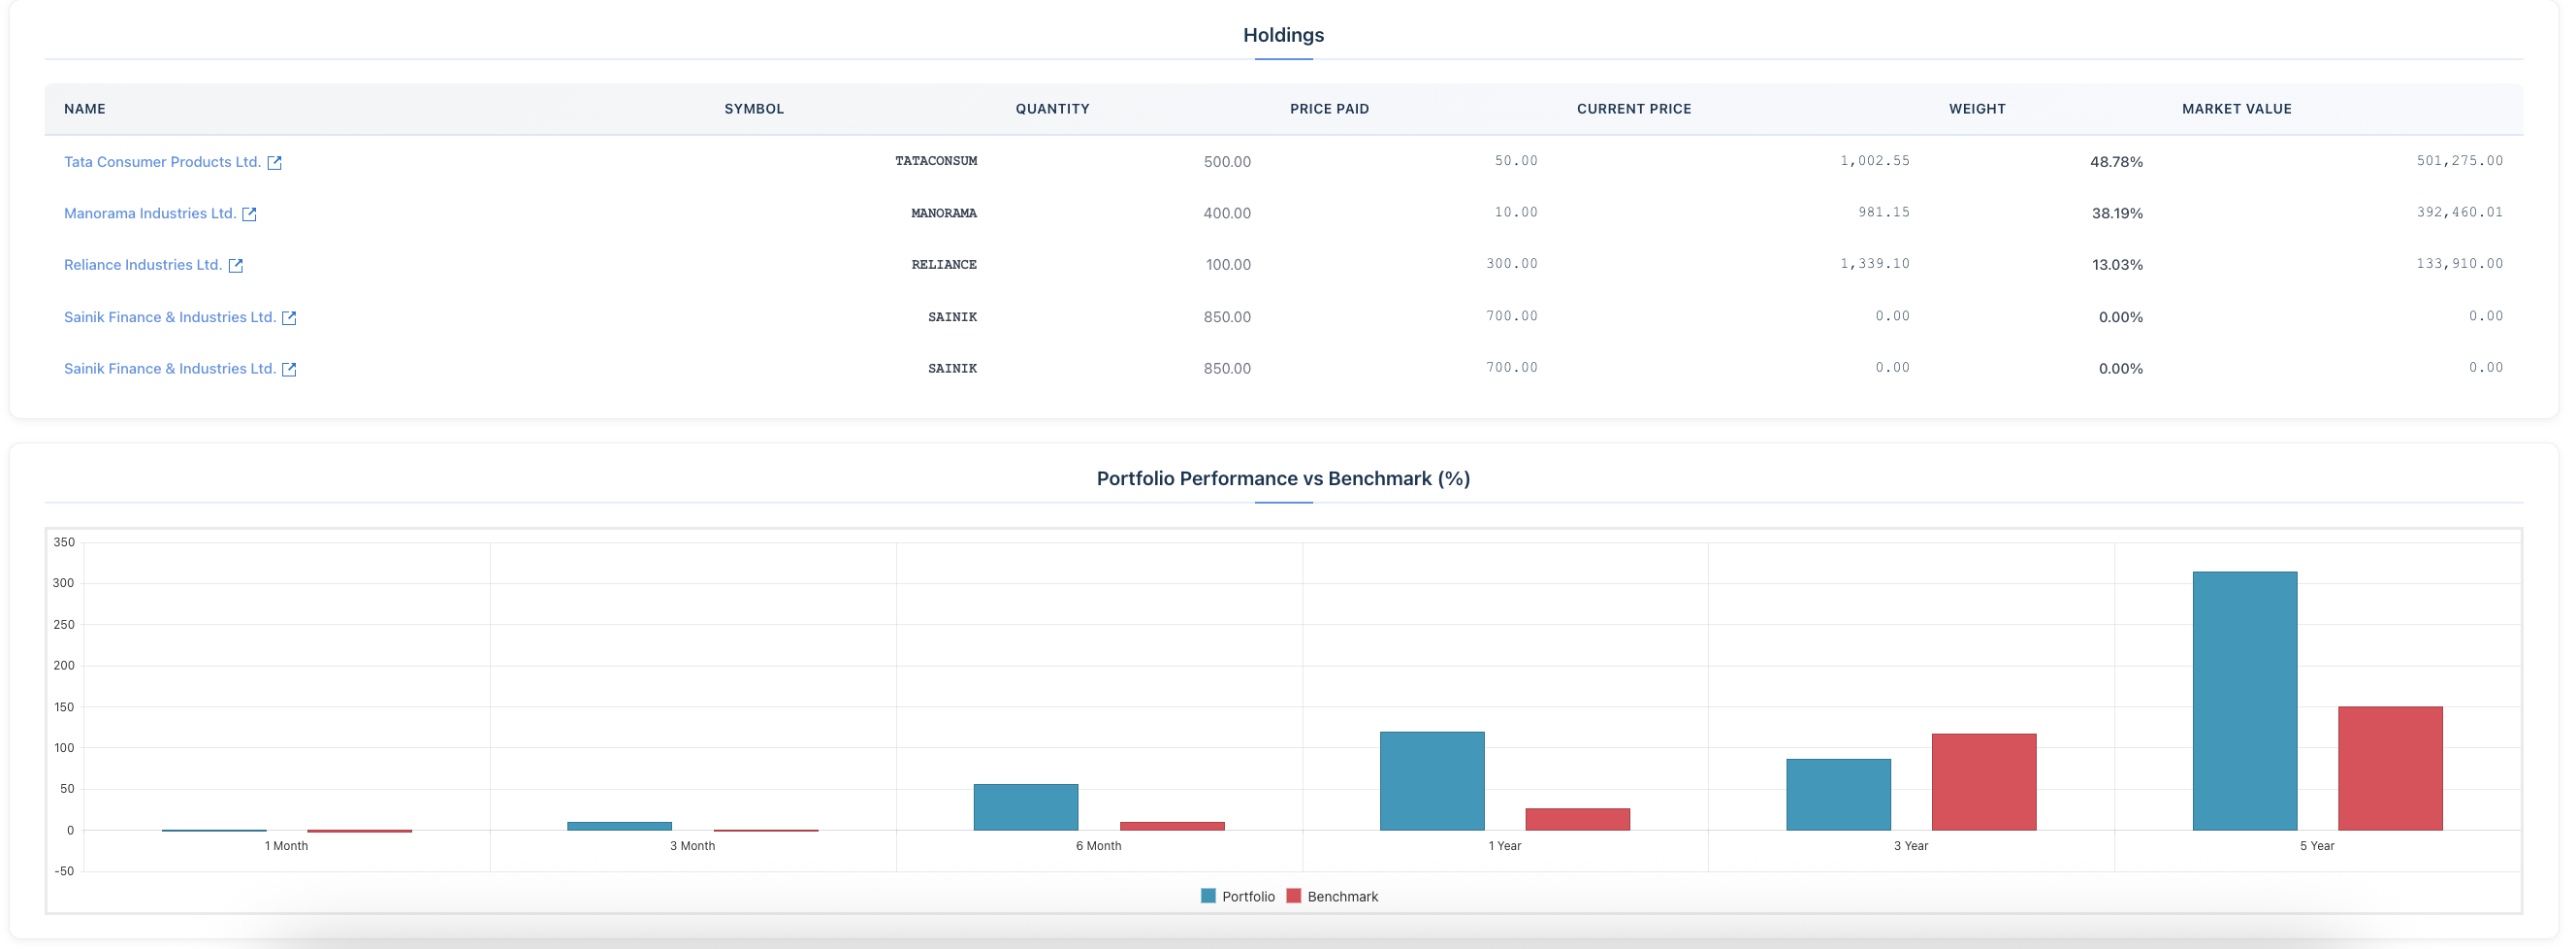Click Tata quantity value 500.00
The height and width of the screenshot is (949, 2576).
click(1227, 162)
